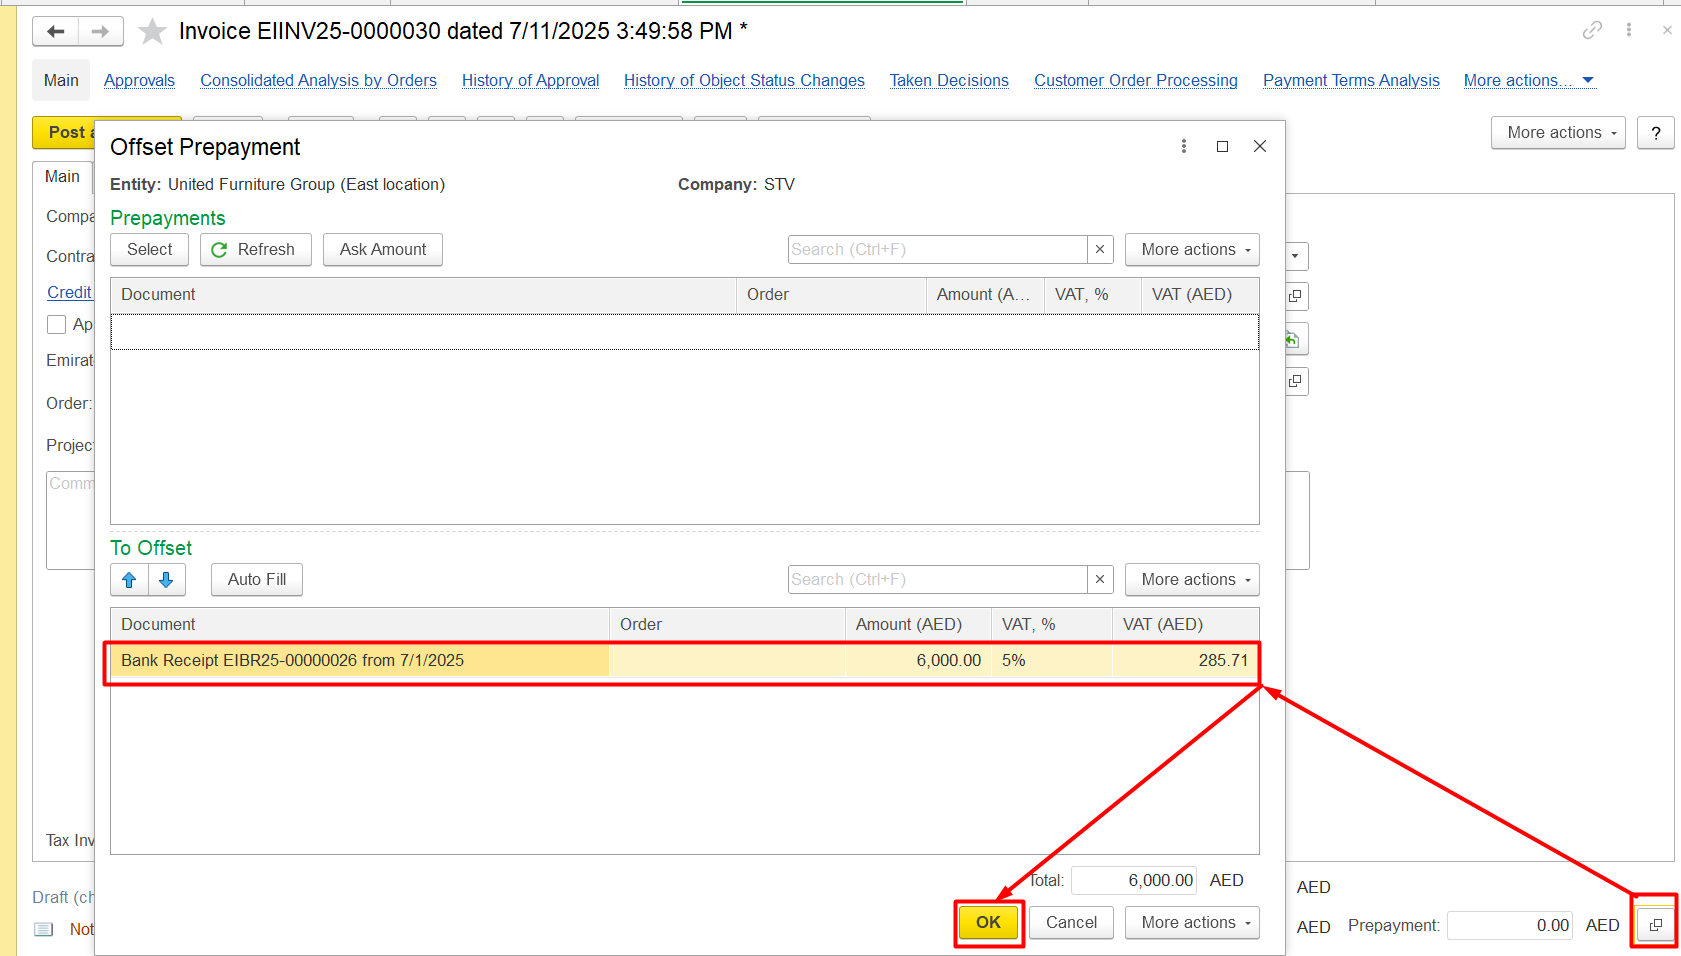
Task: Click VAT, % header in To Offset table
Action: pos(1052,624)
